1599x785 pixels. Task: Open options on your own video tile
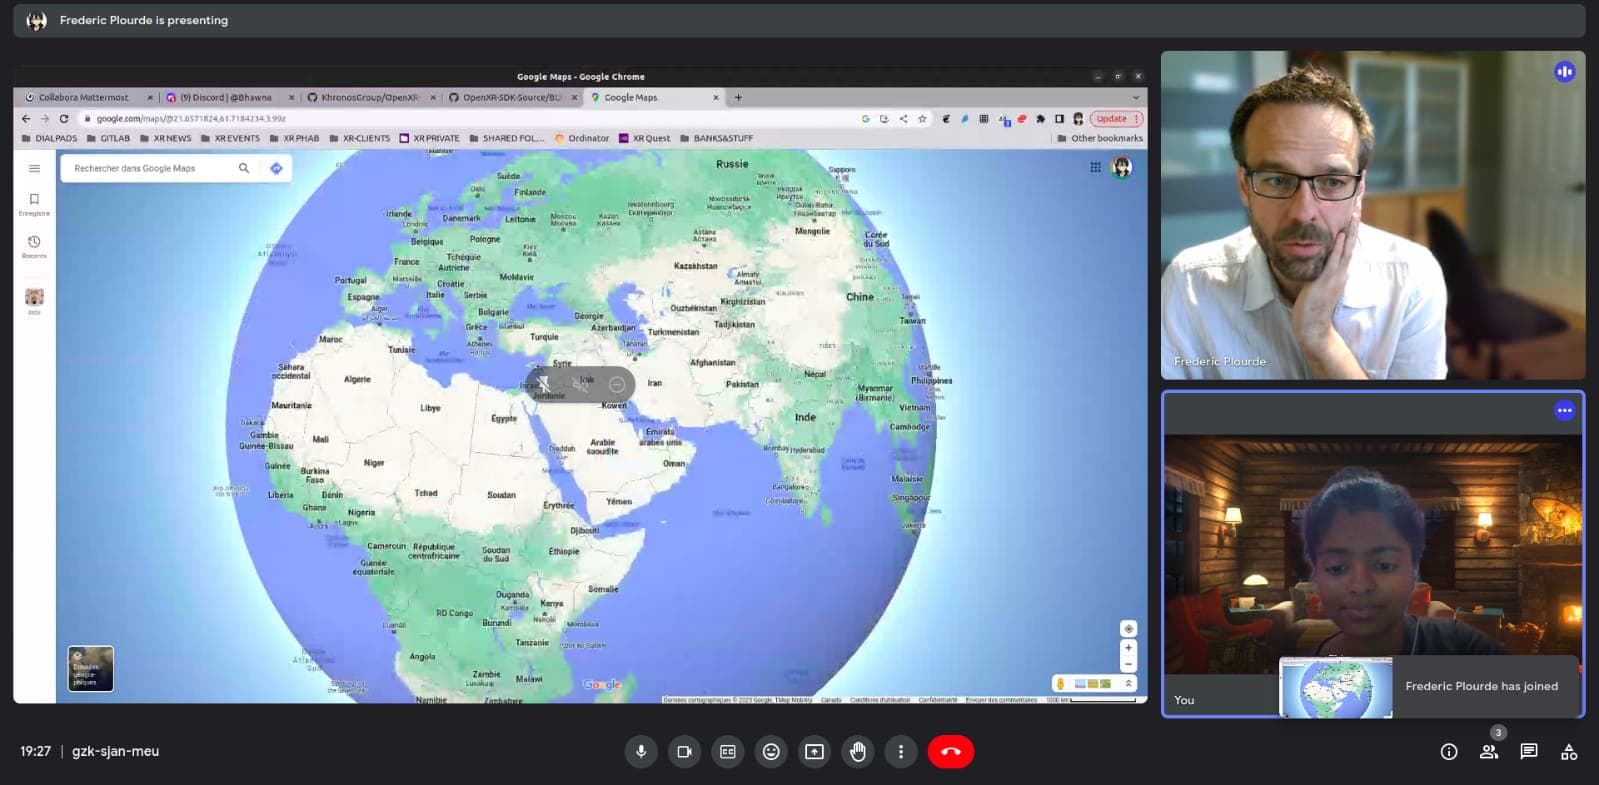[1565, 410]
